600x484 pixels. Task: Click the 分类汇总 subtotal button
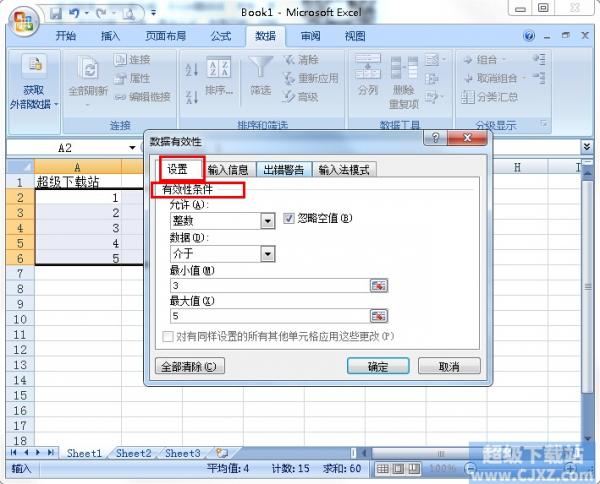(490, 97)
